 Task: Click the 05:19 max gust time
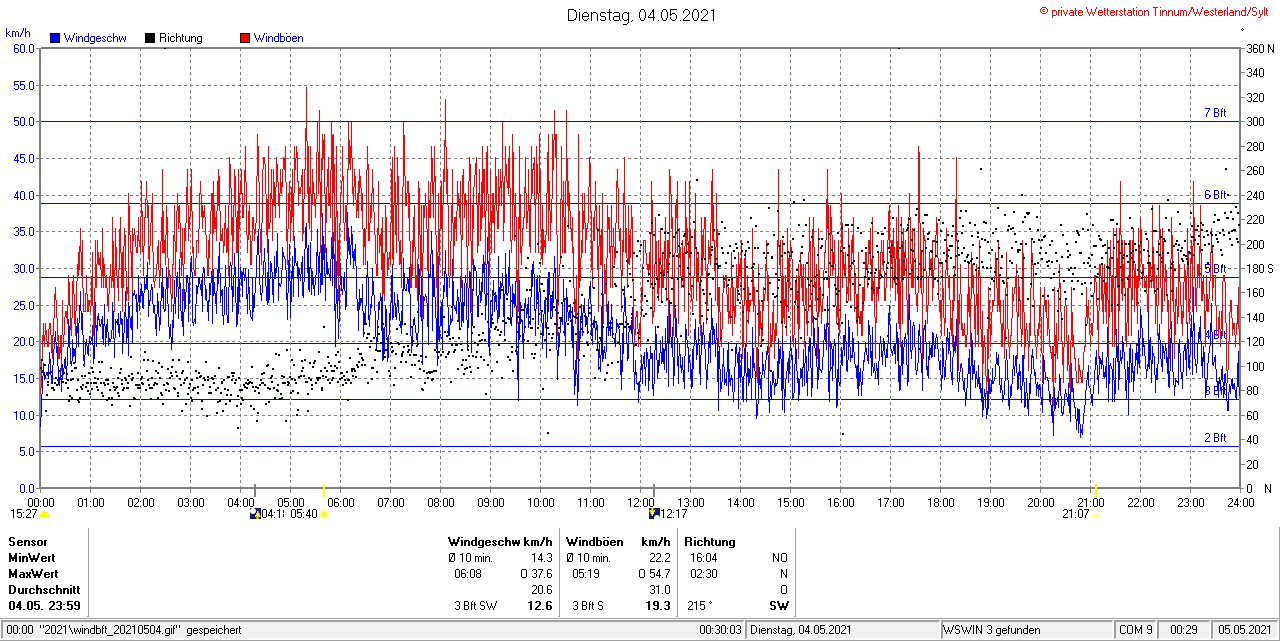click(x=586, y=574)
